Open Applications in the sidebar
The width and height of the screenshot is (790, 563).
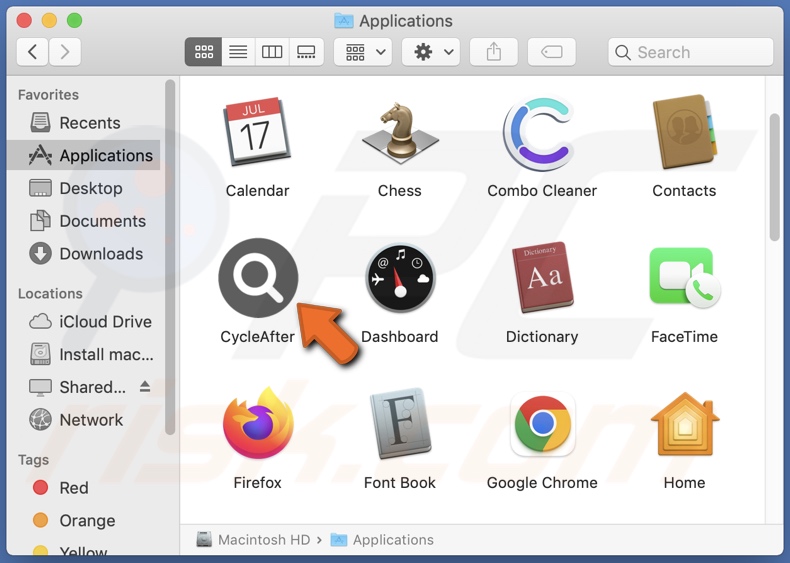[84, 155]
